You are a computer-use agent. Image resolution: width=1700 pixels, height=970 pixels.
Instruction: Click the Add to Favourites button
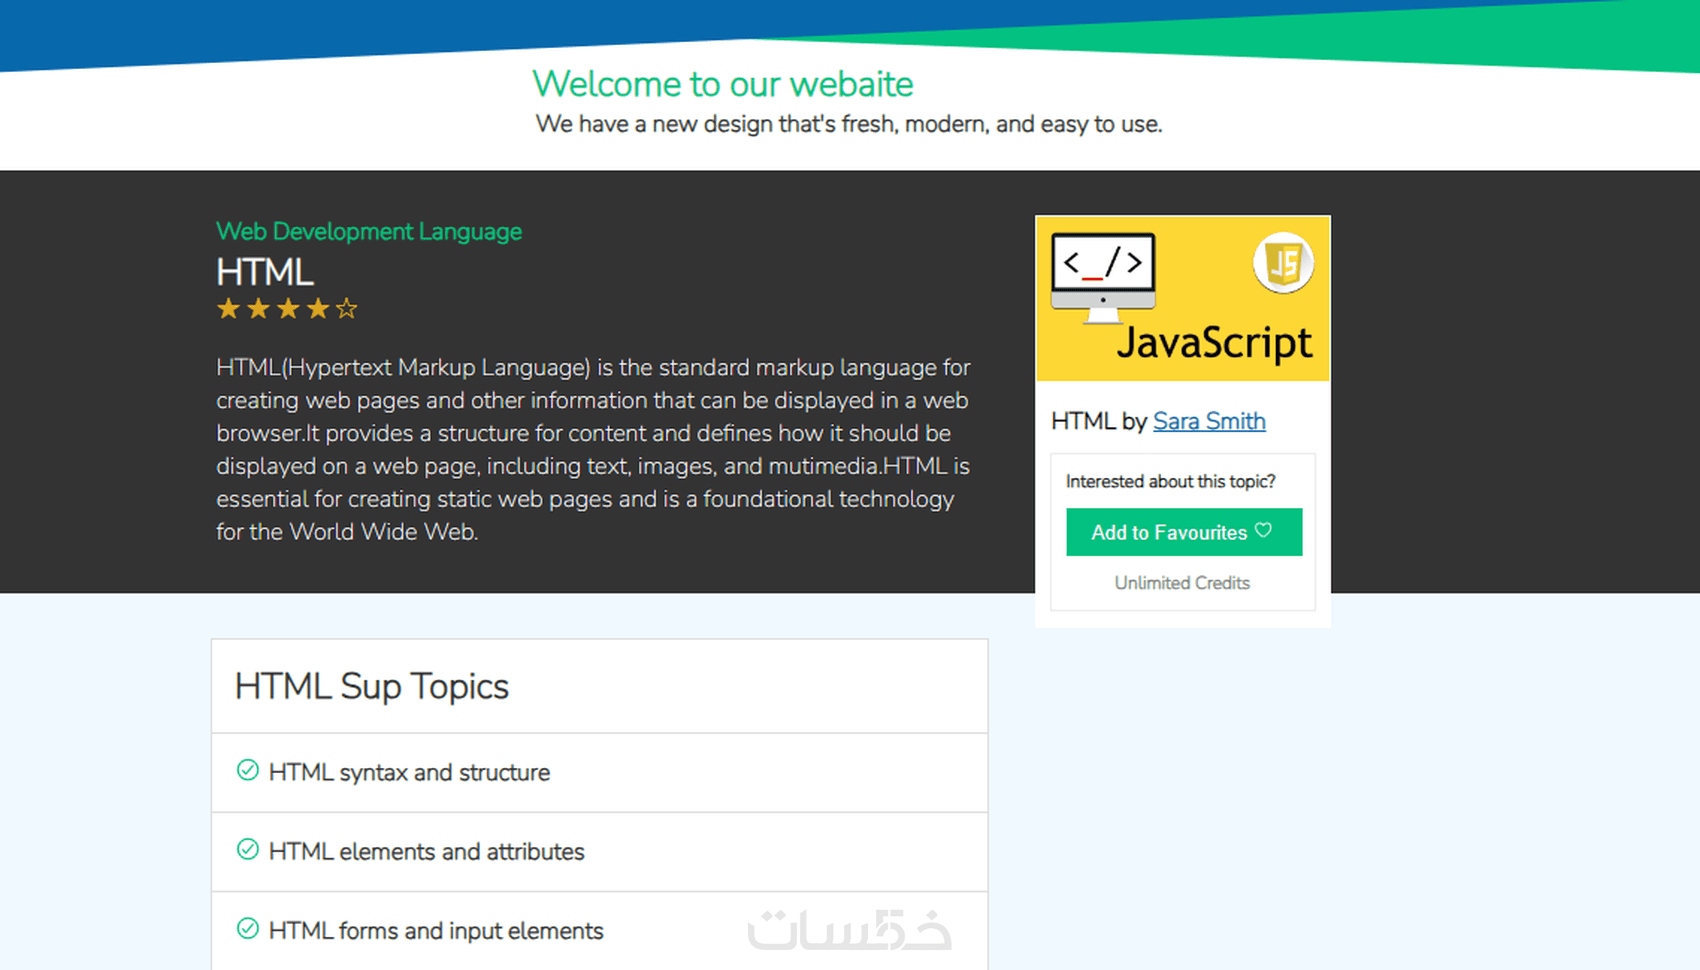1183,532
